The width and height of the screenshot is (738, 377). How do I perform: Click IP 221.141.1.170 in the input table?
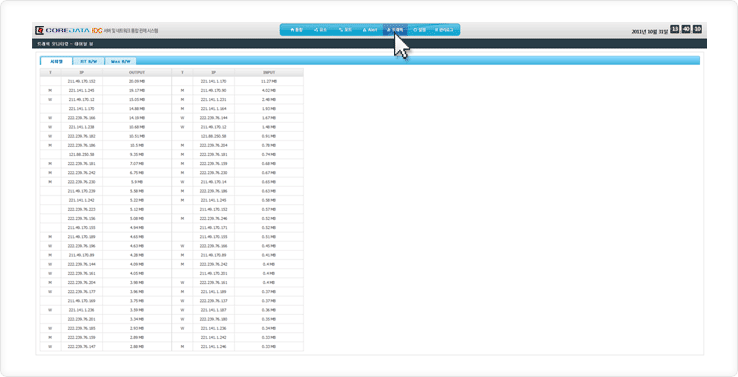213,81
